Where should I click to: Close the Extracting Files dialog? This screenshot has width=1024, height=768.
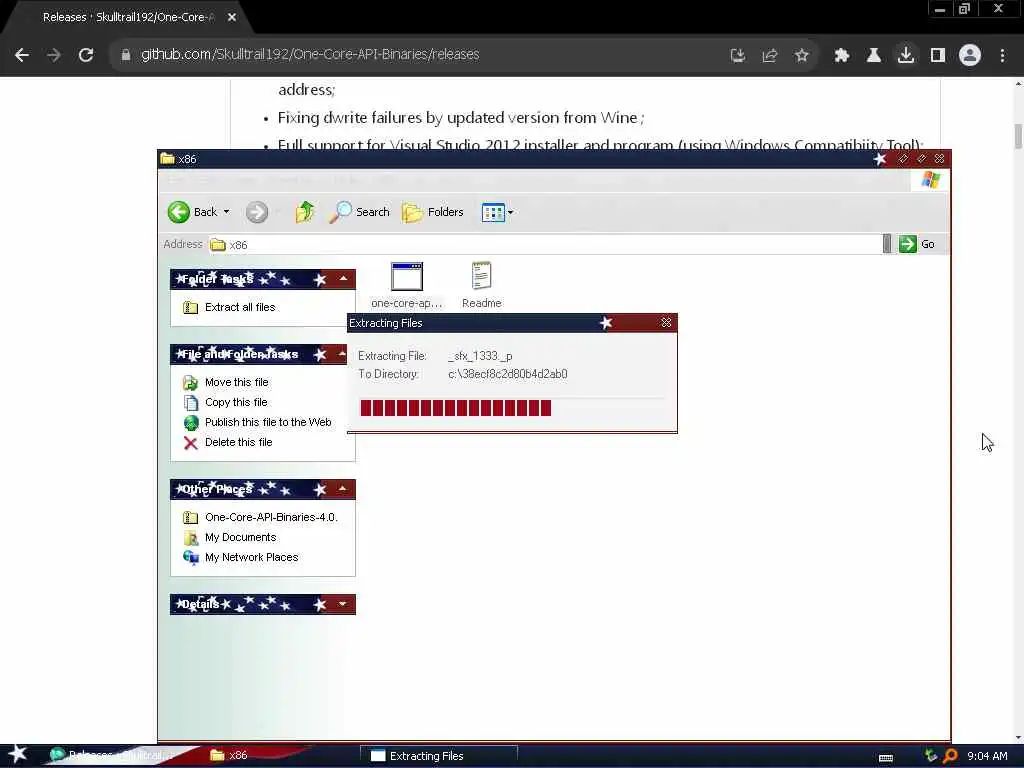[666, 323]
